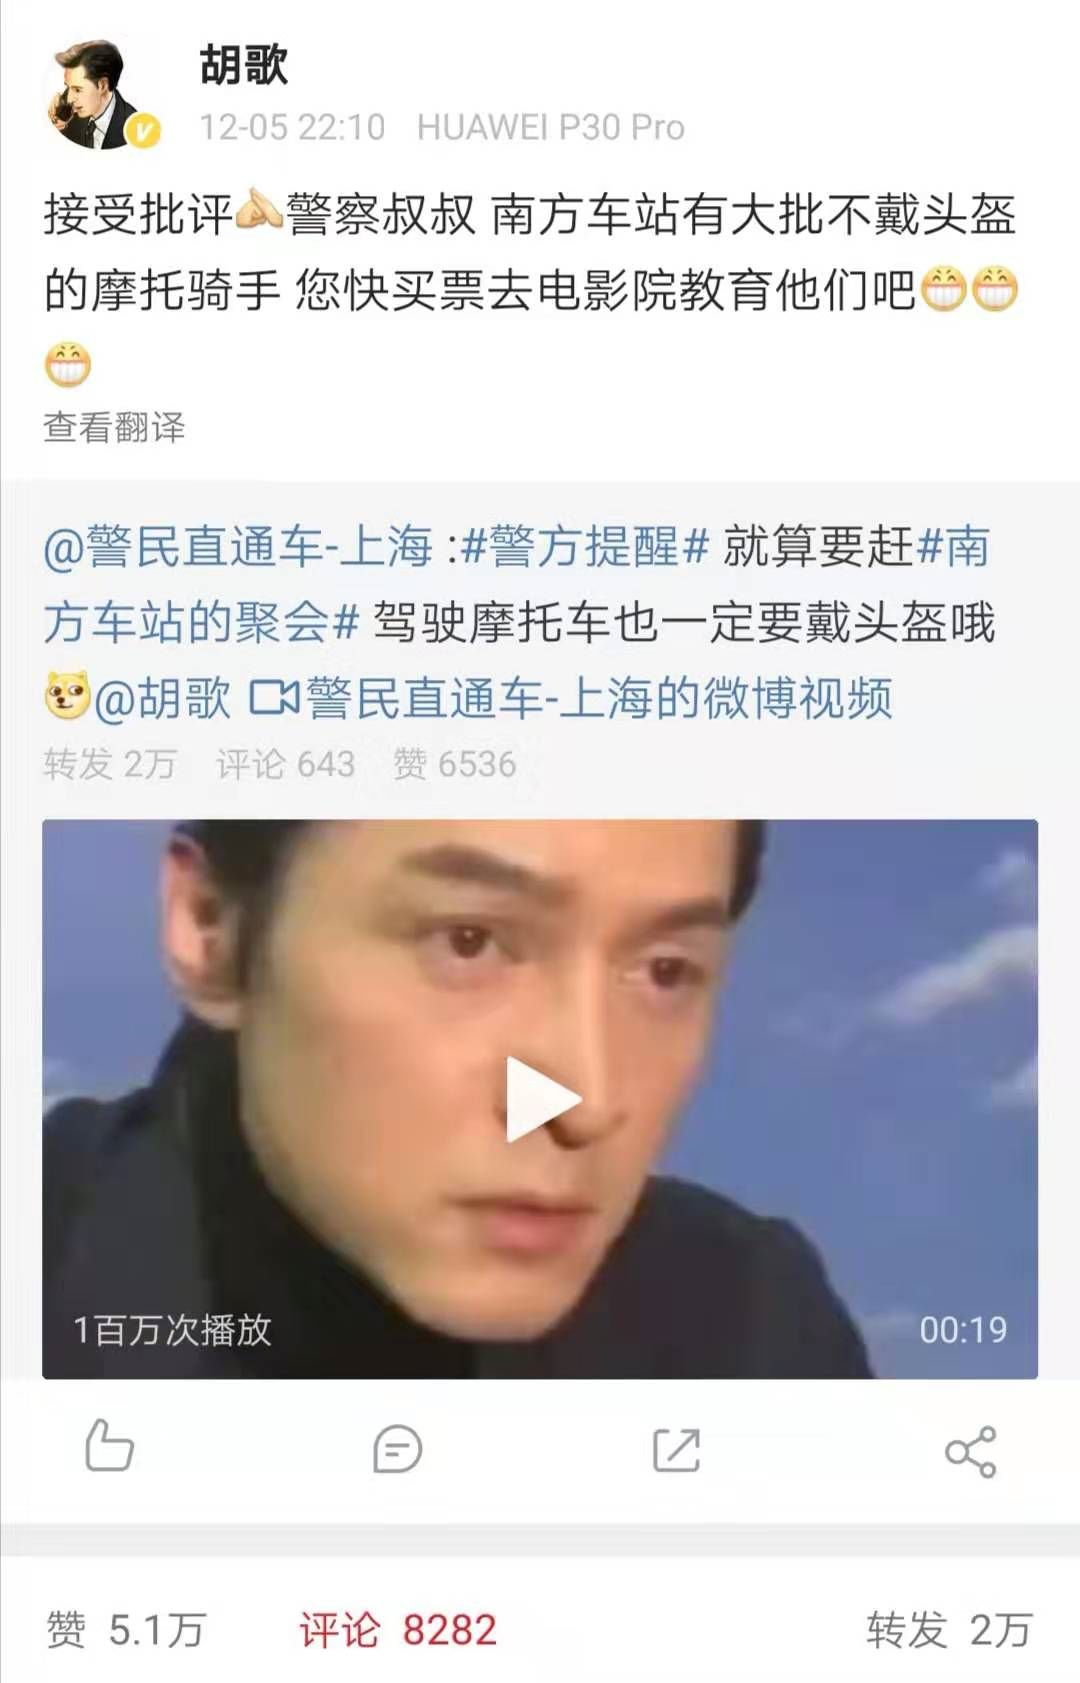
Task: Play the video with center triangle
Action: [x=541, y=1098]
